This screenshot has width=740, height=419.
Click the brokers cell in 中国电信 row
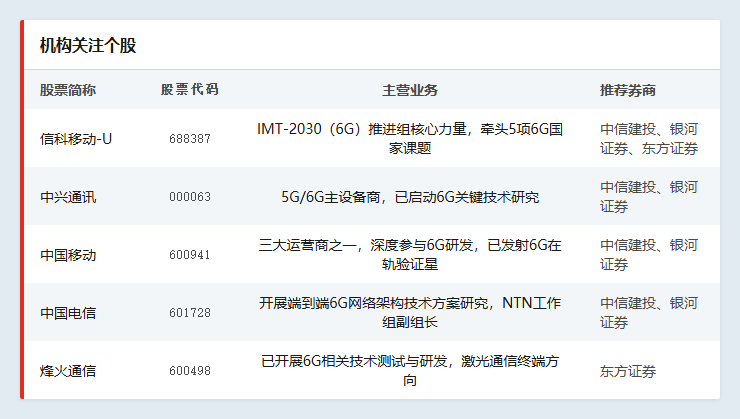click(x=649, y=312)
